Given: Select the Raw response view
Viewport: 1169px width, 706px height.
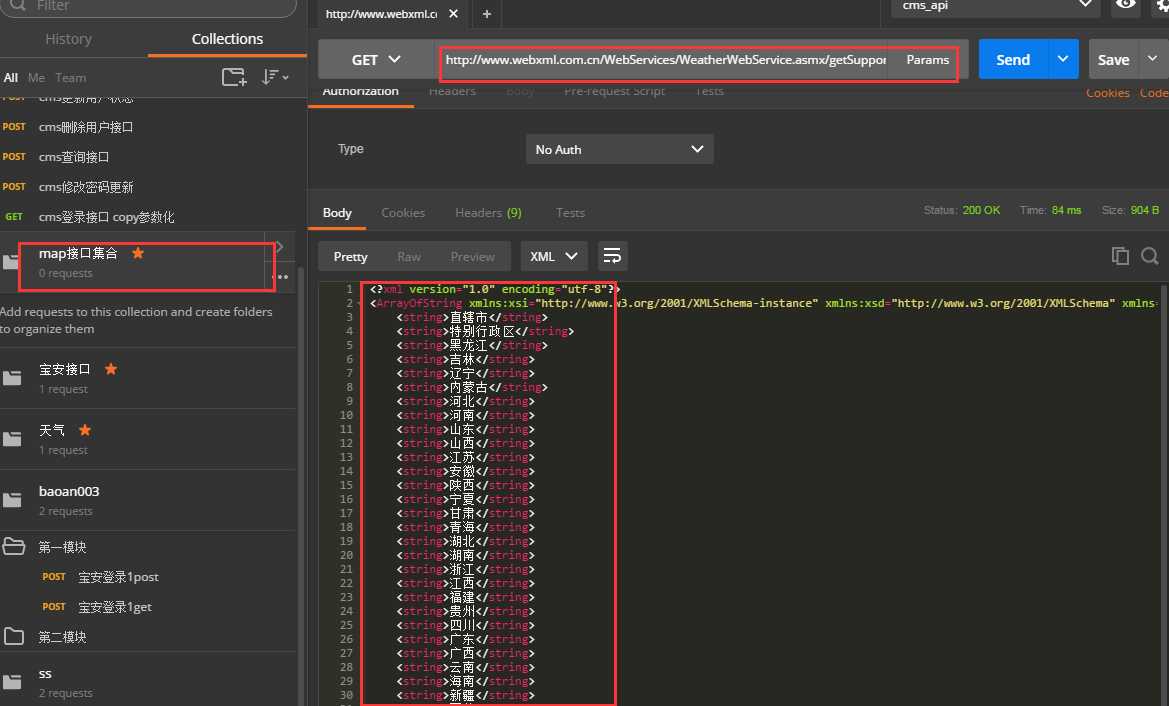Looking at the screenshot, I should (x=409, y=256).
